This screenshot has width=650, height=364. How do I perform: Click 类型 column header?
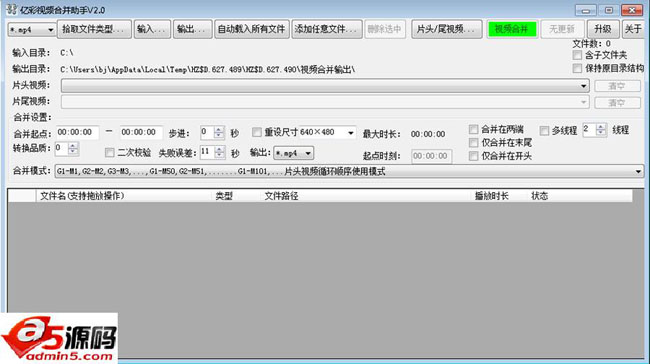(x=236, y=196)
